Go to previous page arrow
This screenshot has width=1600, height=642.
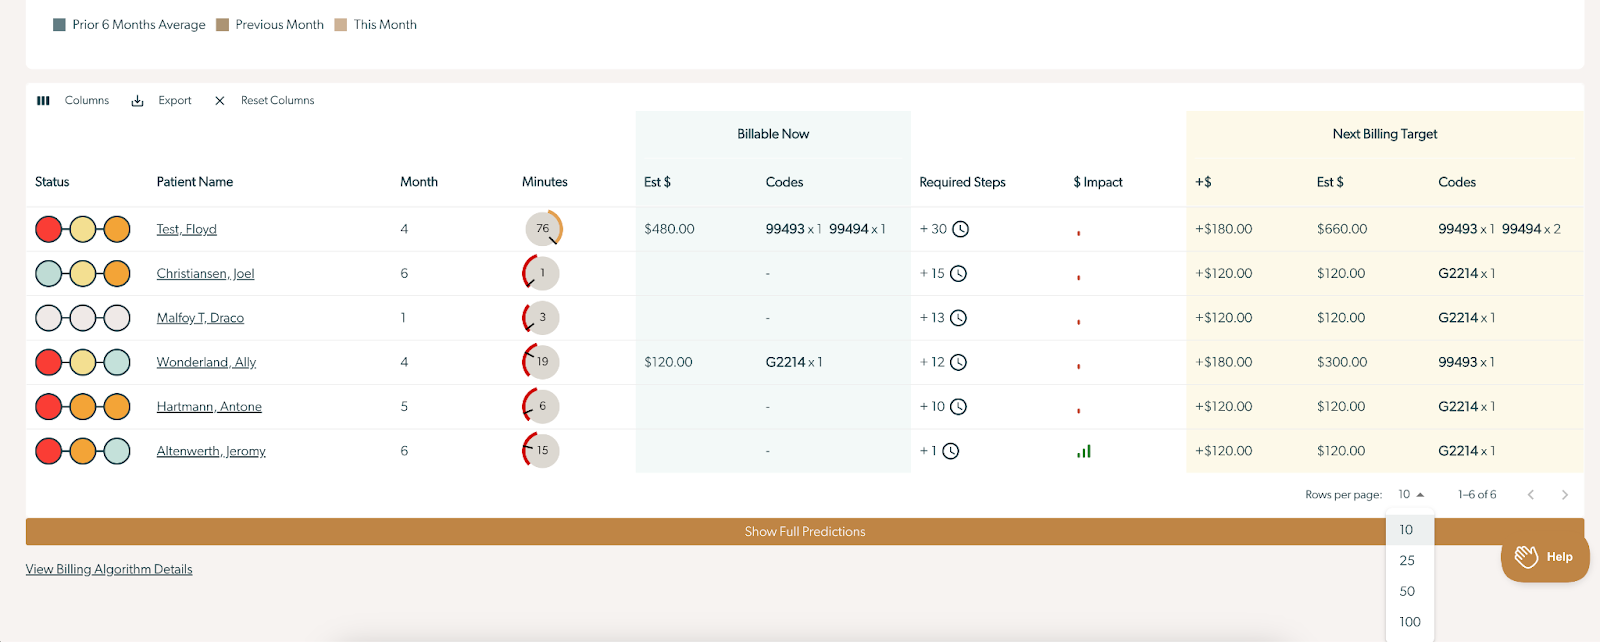(x=1530, y=495)
